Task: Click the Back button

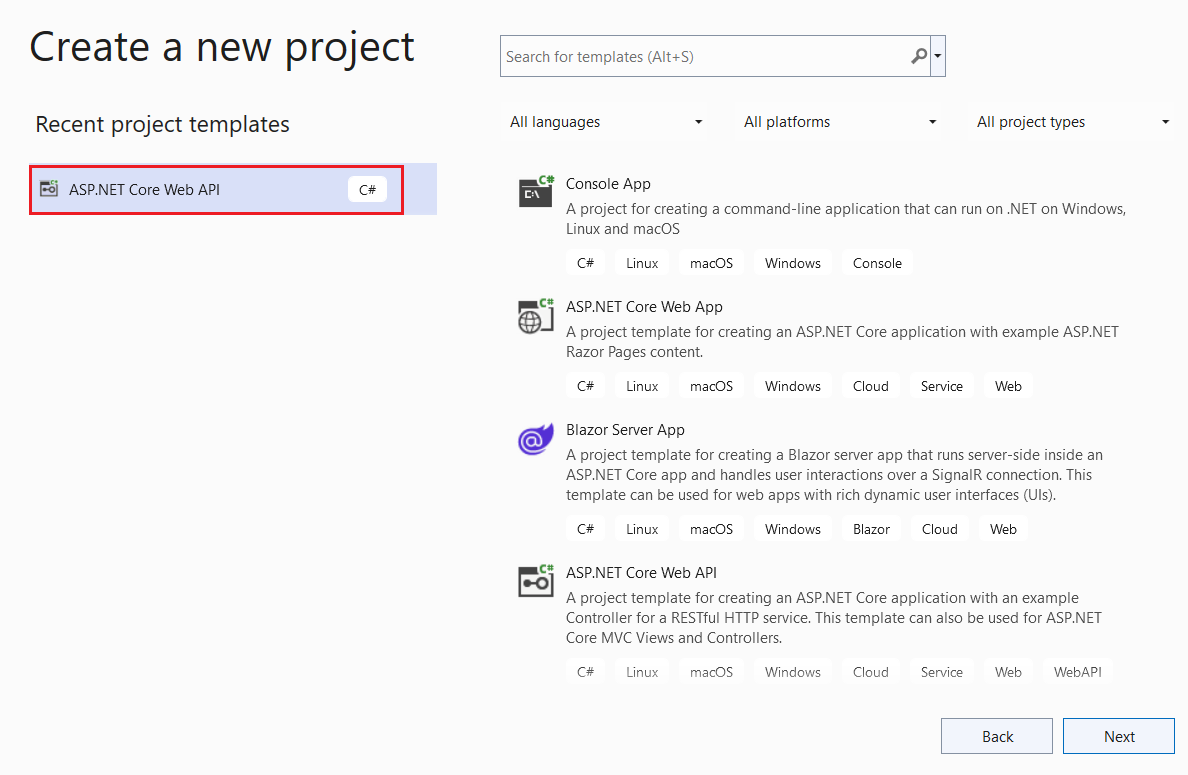Action: [996, 735]
